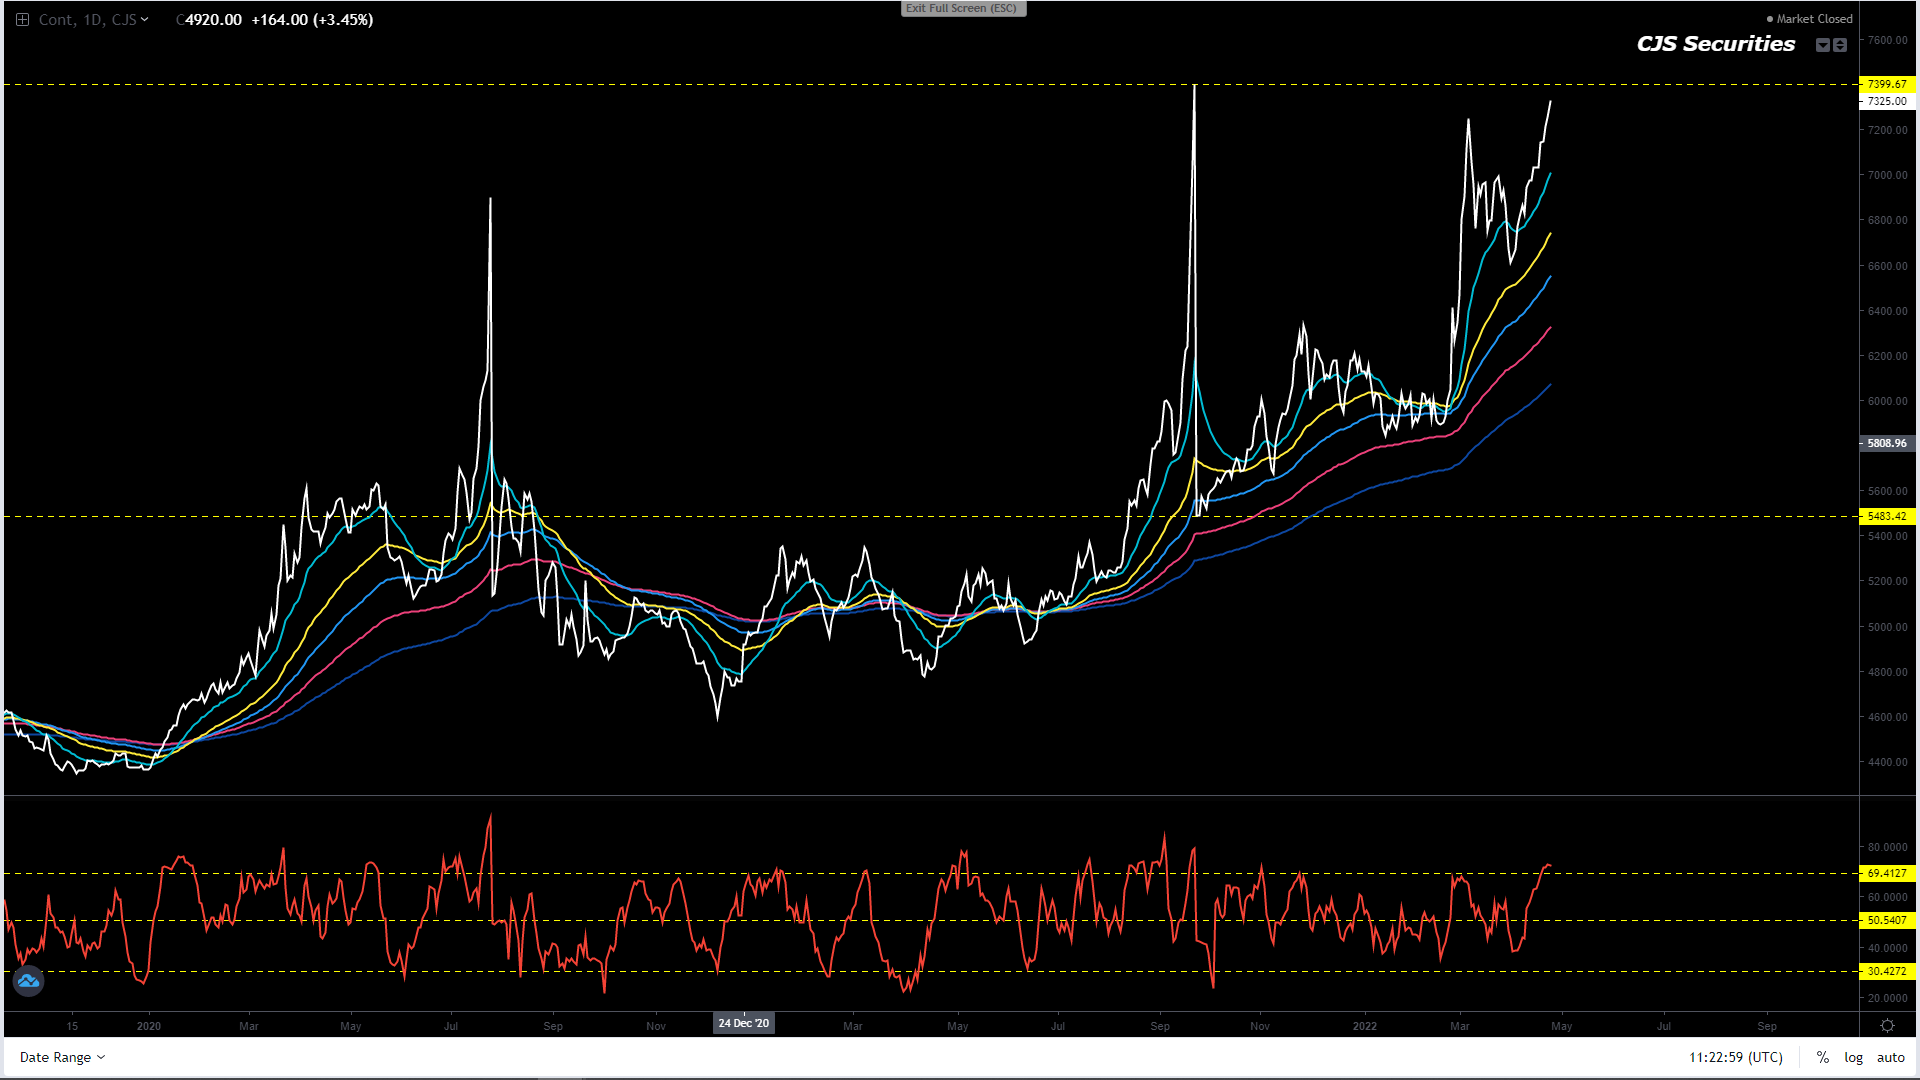Toggle percent scale mode

(x=1823, y=1057)
